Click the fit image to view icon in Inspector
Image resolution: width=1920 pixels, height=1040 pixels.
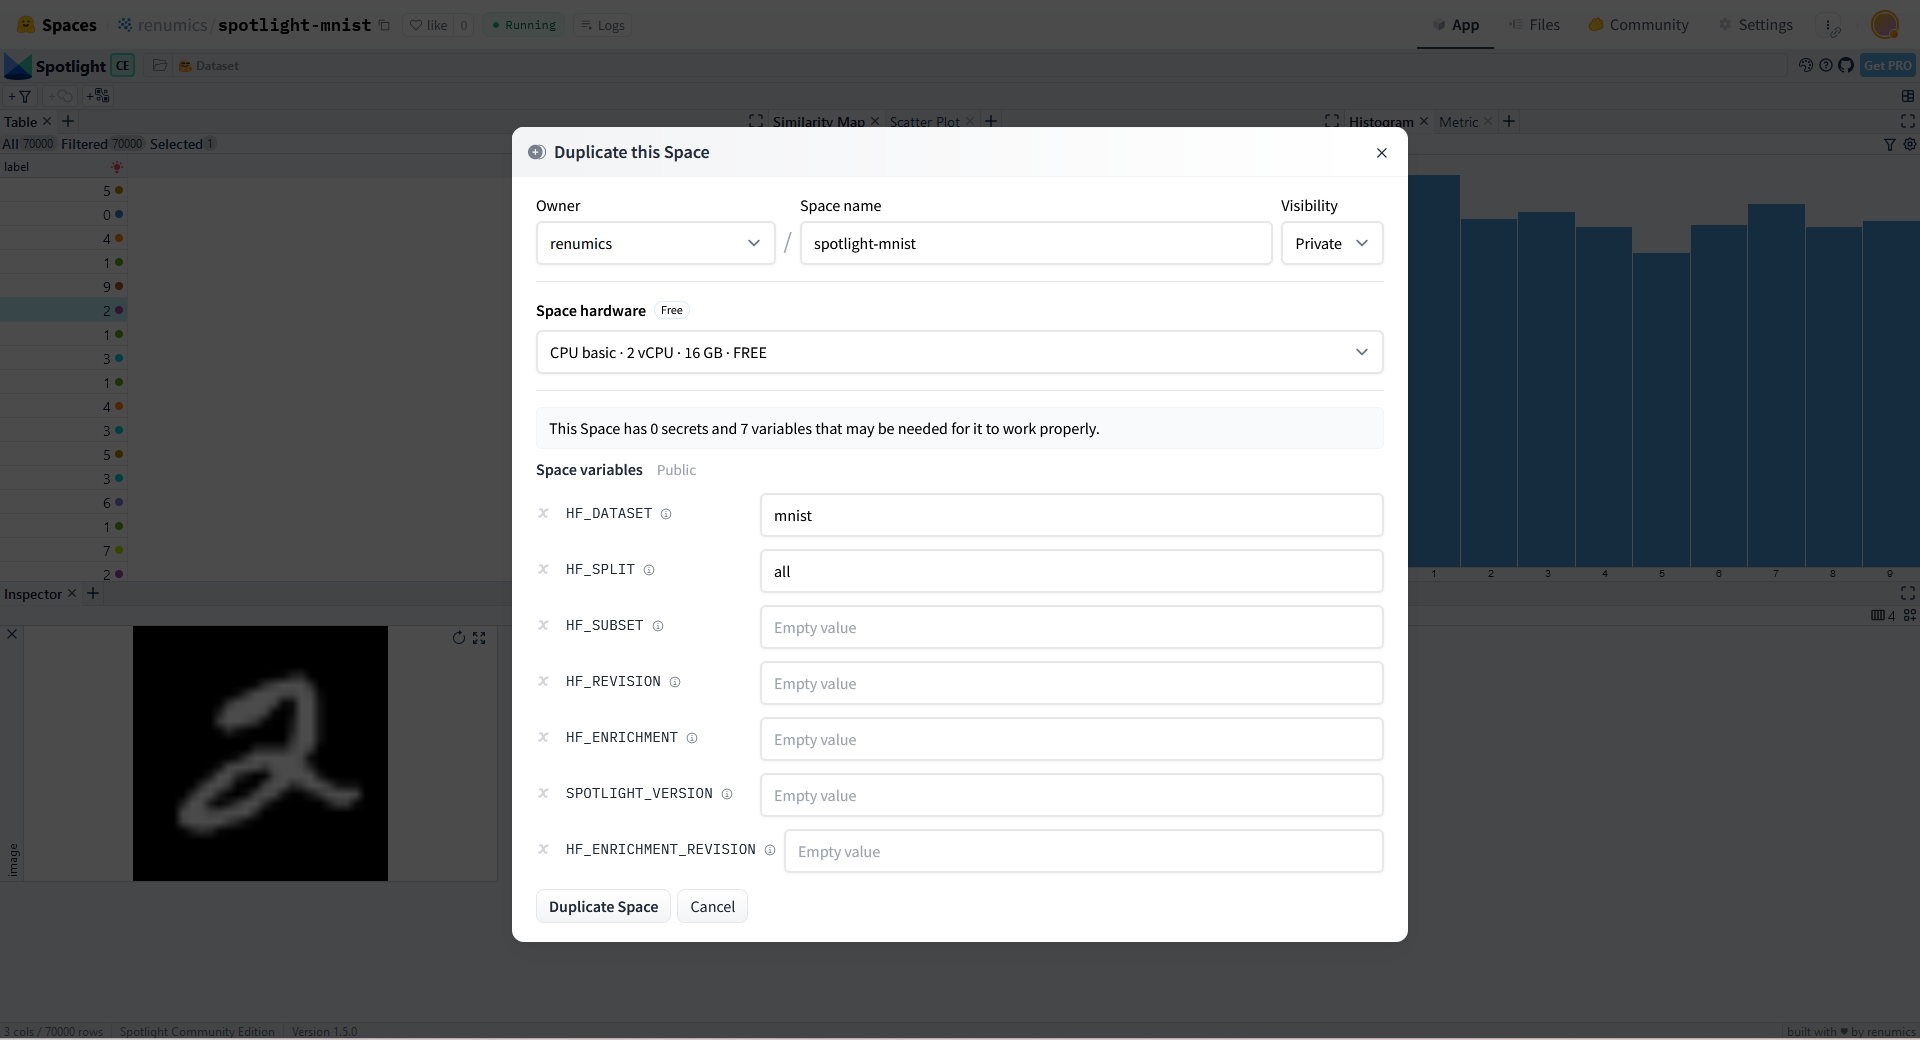click(479, 638)
